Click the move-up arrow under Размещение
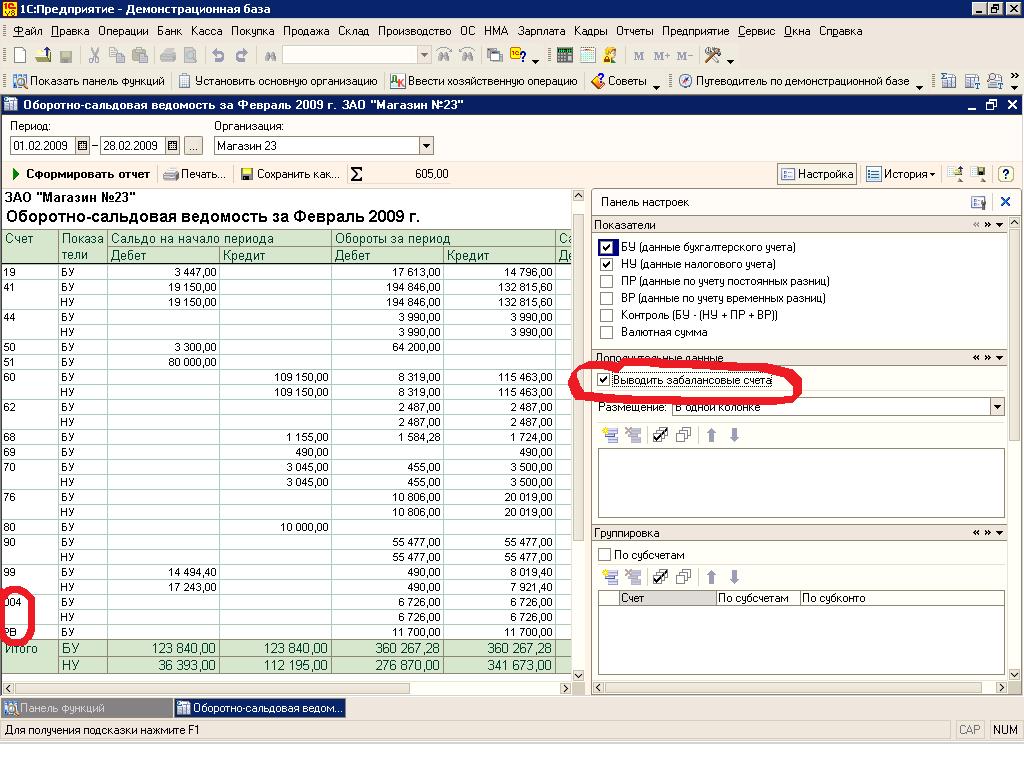This screenshot has width=1024, height=768. point(712,435)
